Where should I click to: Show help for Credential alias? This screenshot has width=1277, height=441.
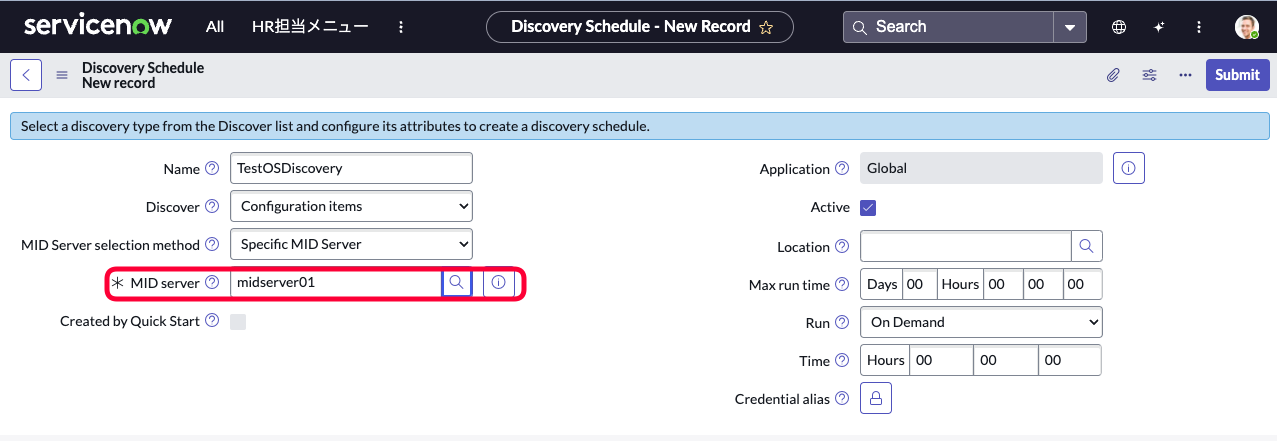click(842, 398)
